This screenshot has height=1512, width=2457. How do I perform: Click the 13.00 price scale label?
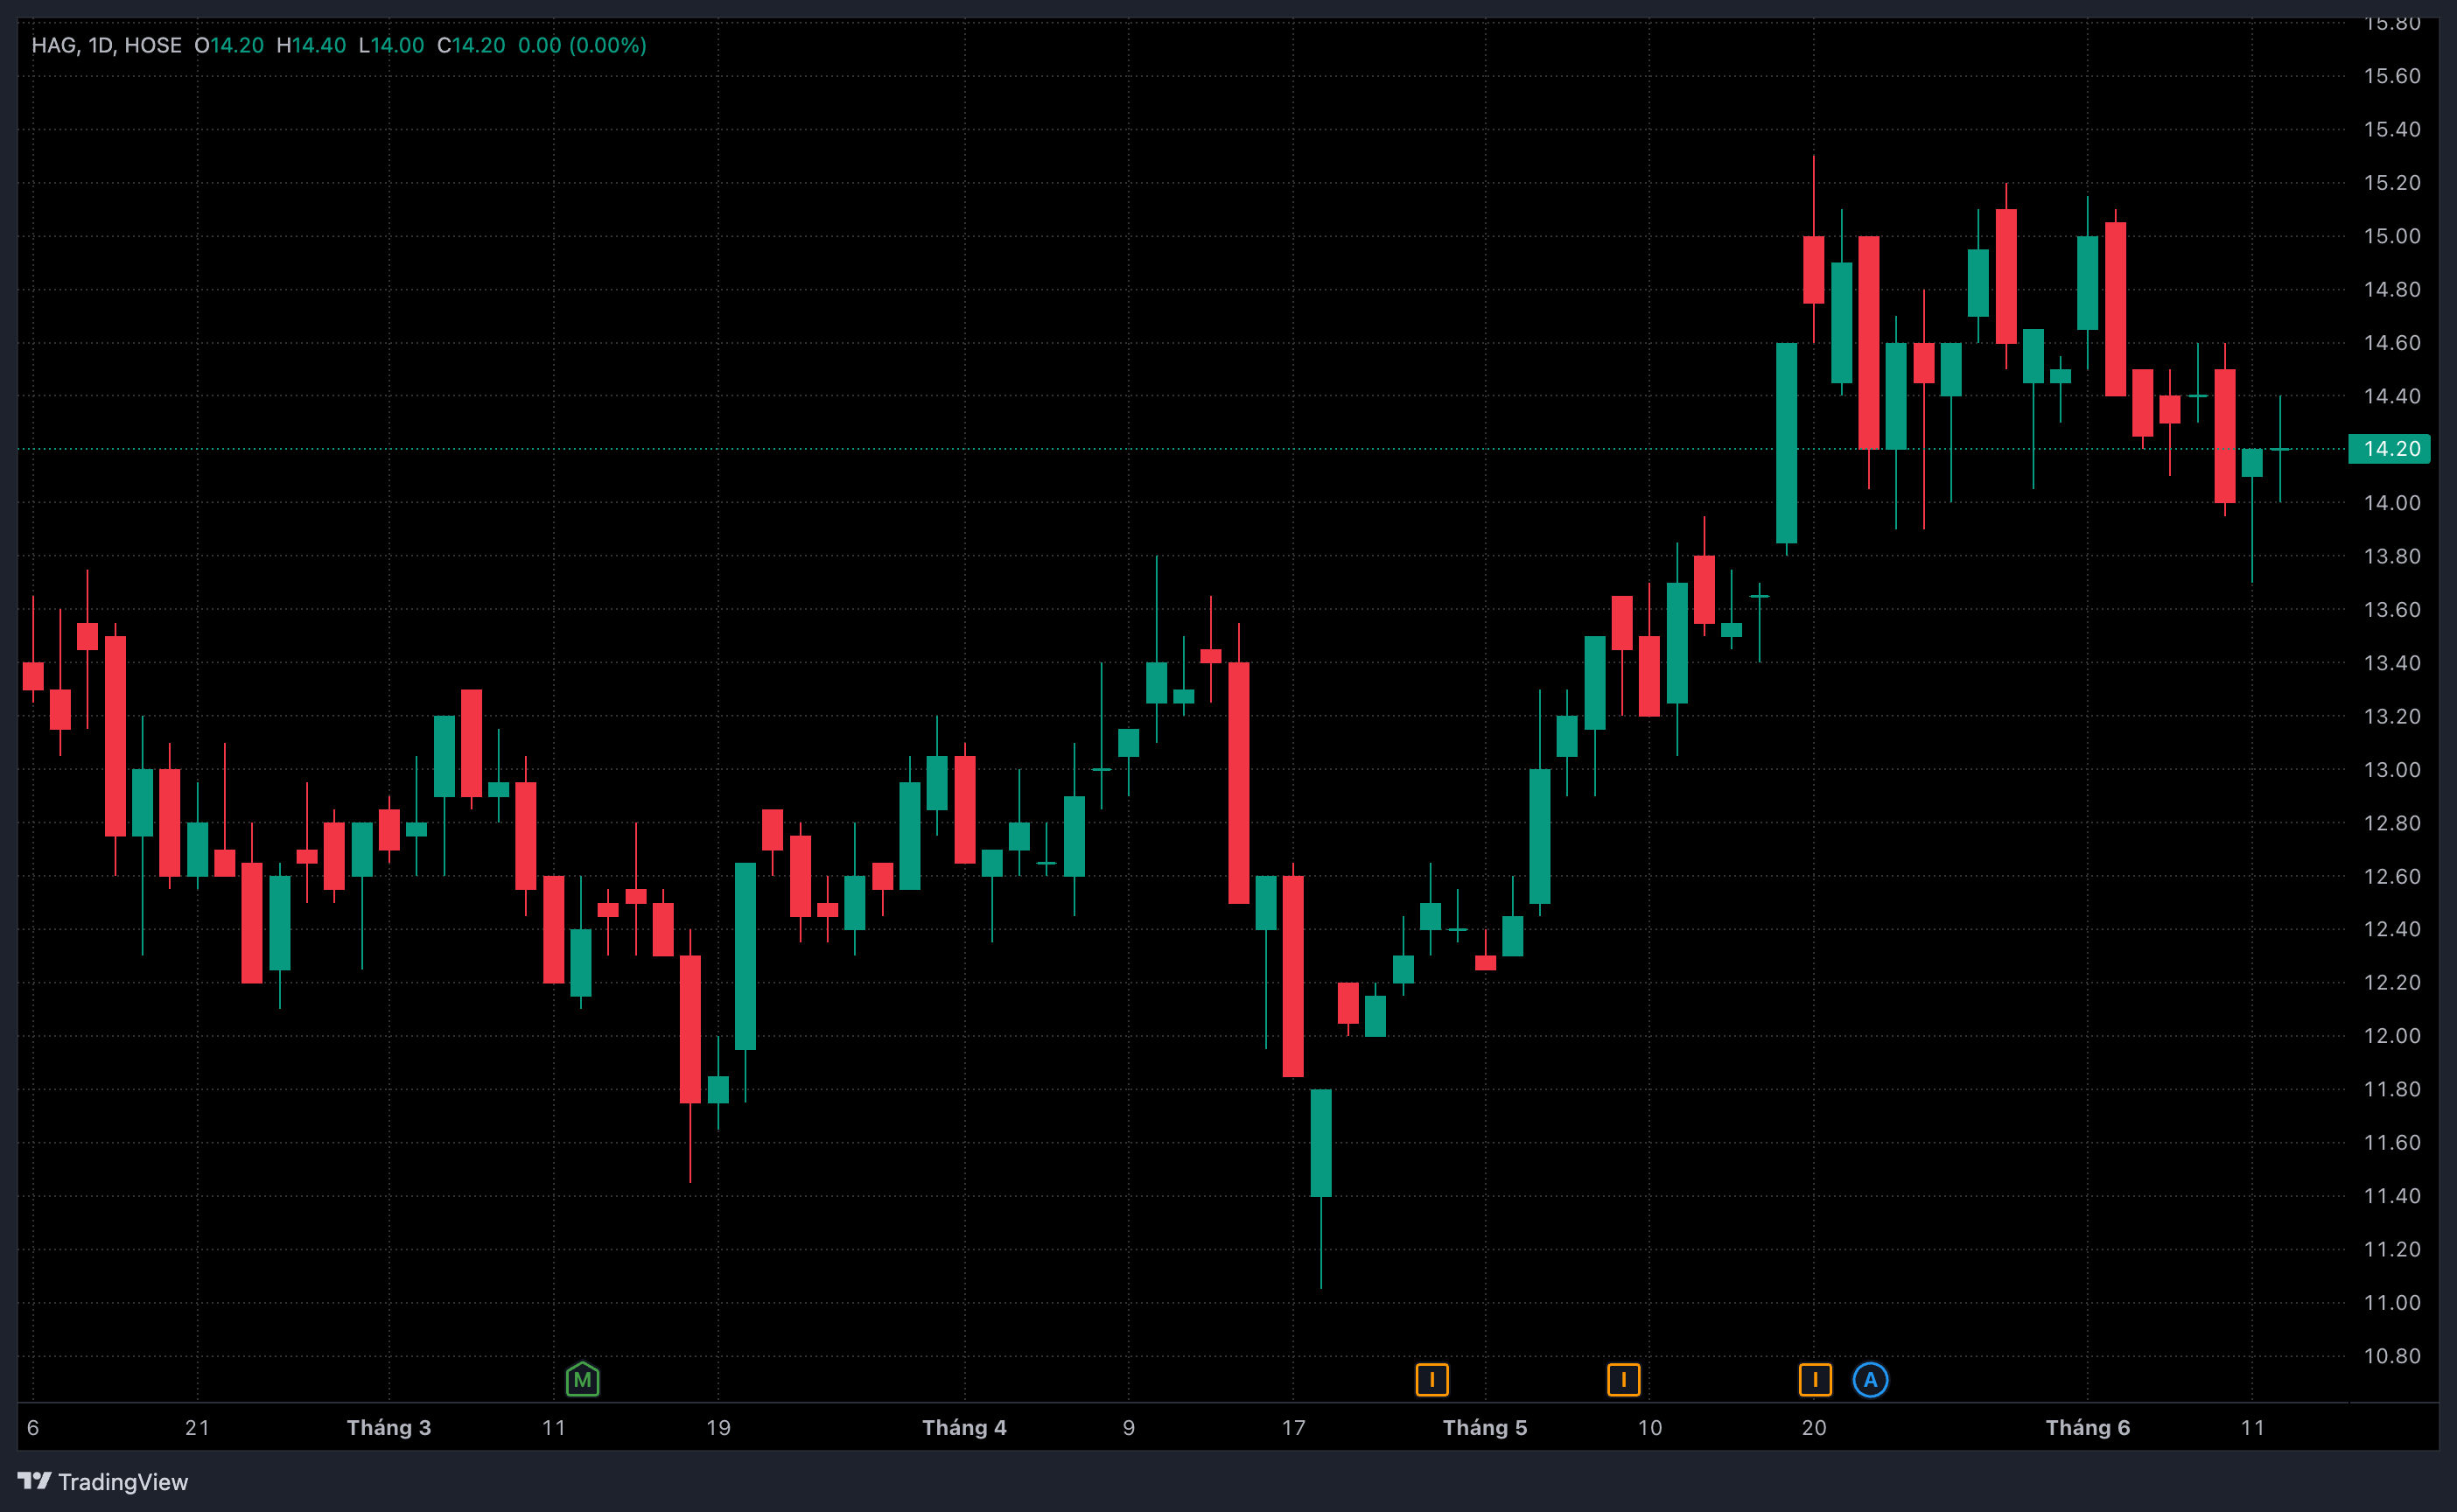coord(2392,769)
